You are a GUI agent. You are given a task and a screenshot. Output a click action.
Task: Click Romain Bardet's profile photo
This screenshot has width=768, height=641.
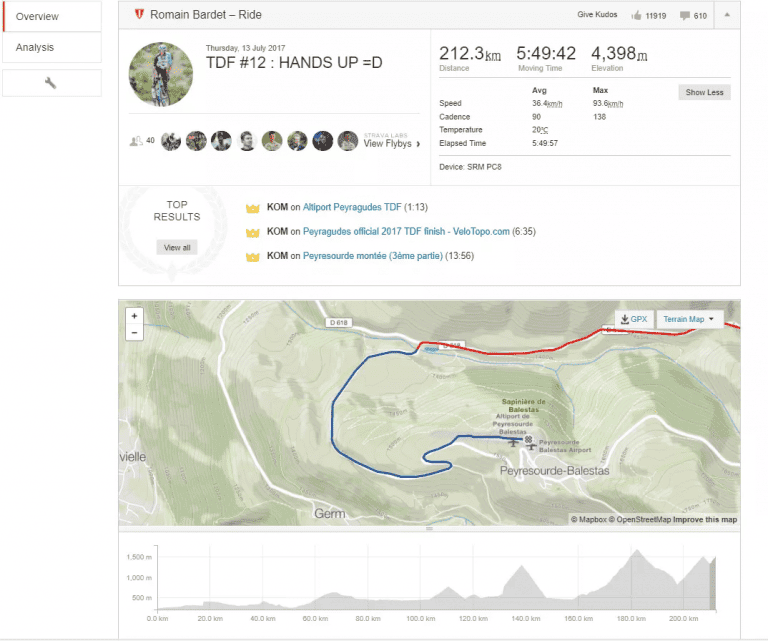[x=162, y=73]
